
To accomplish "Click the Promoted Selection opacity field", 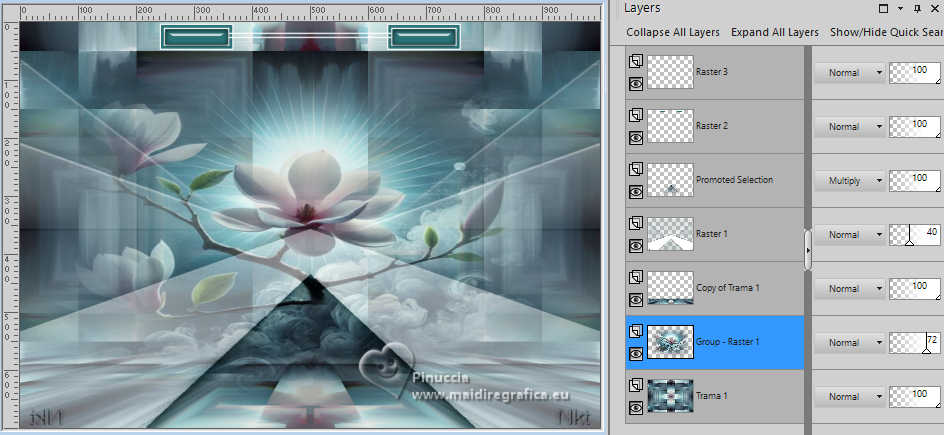I will (915, 180).
